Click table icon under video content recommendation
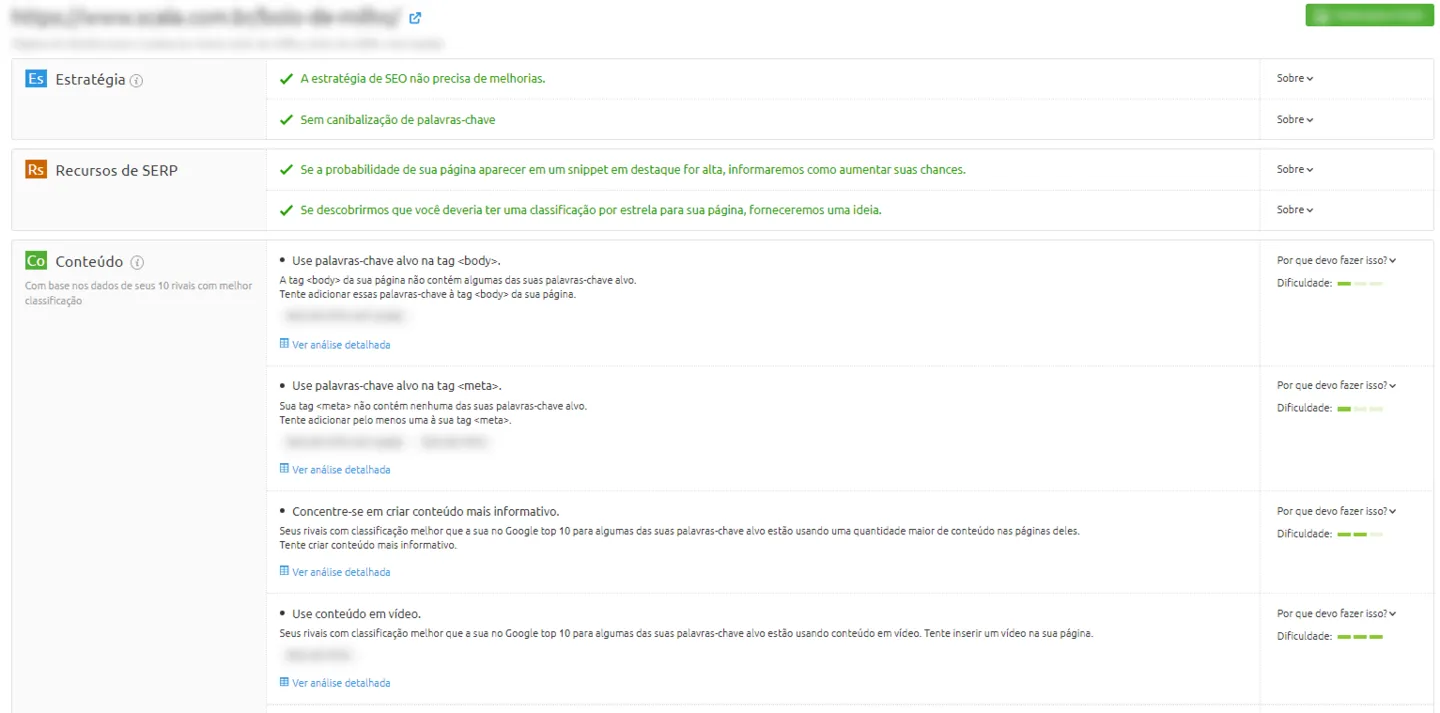 (284, 682)
